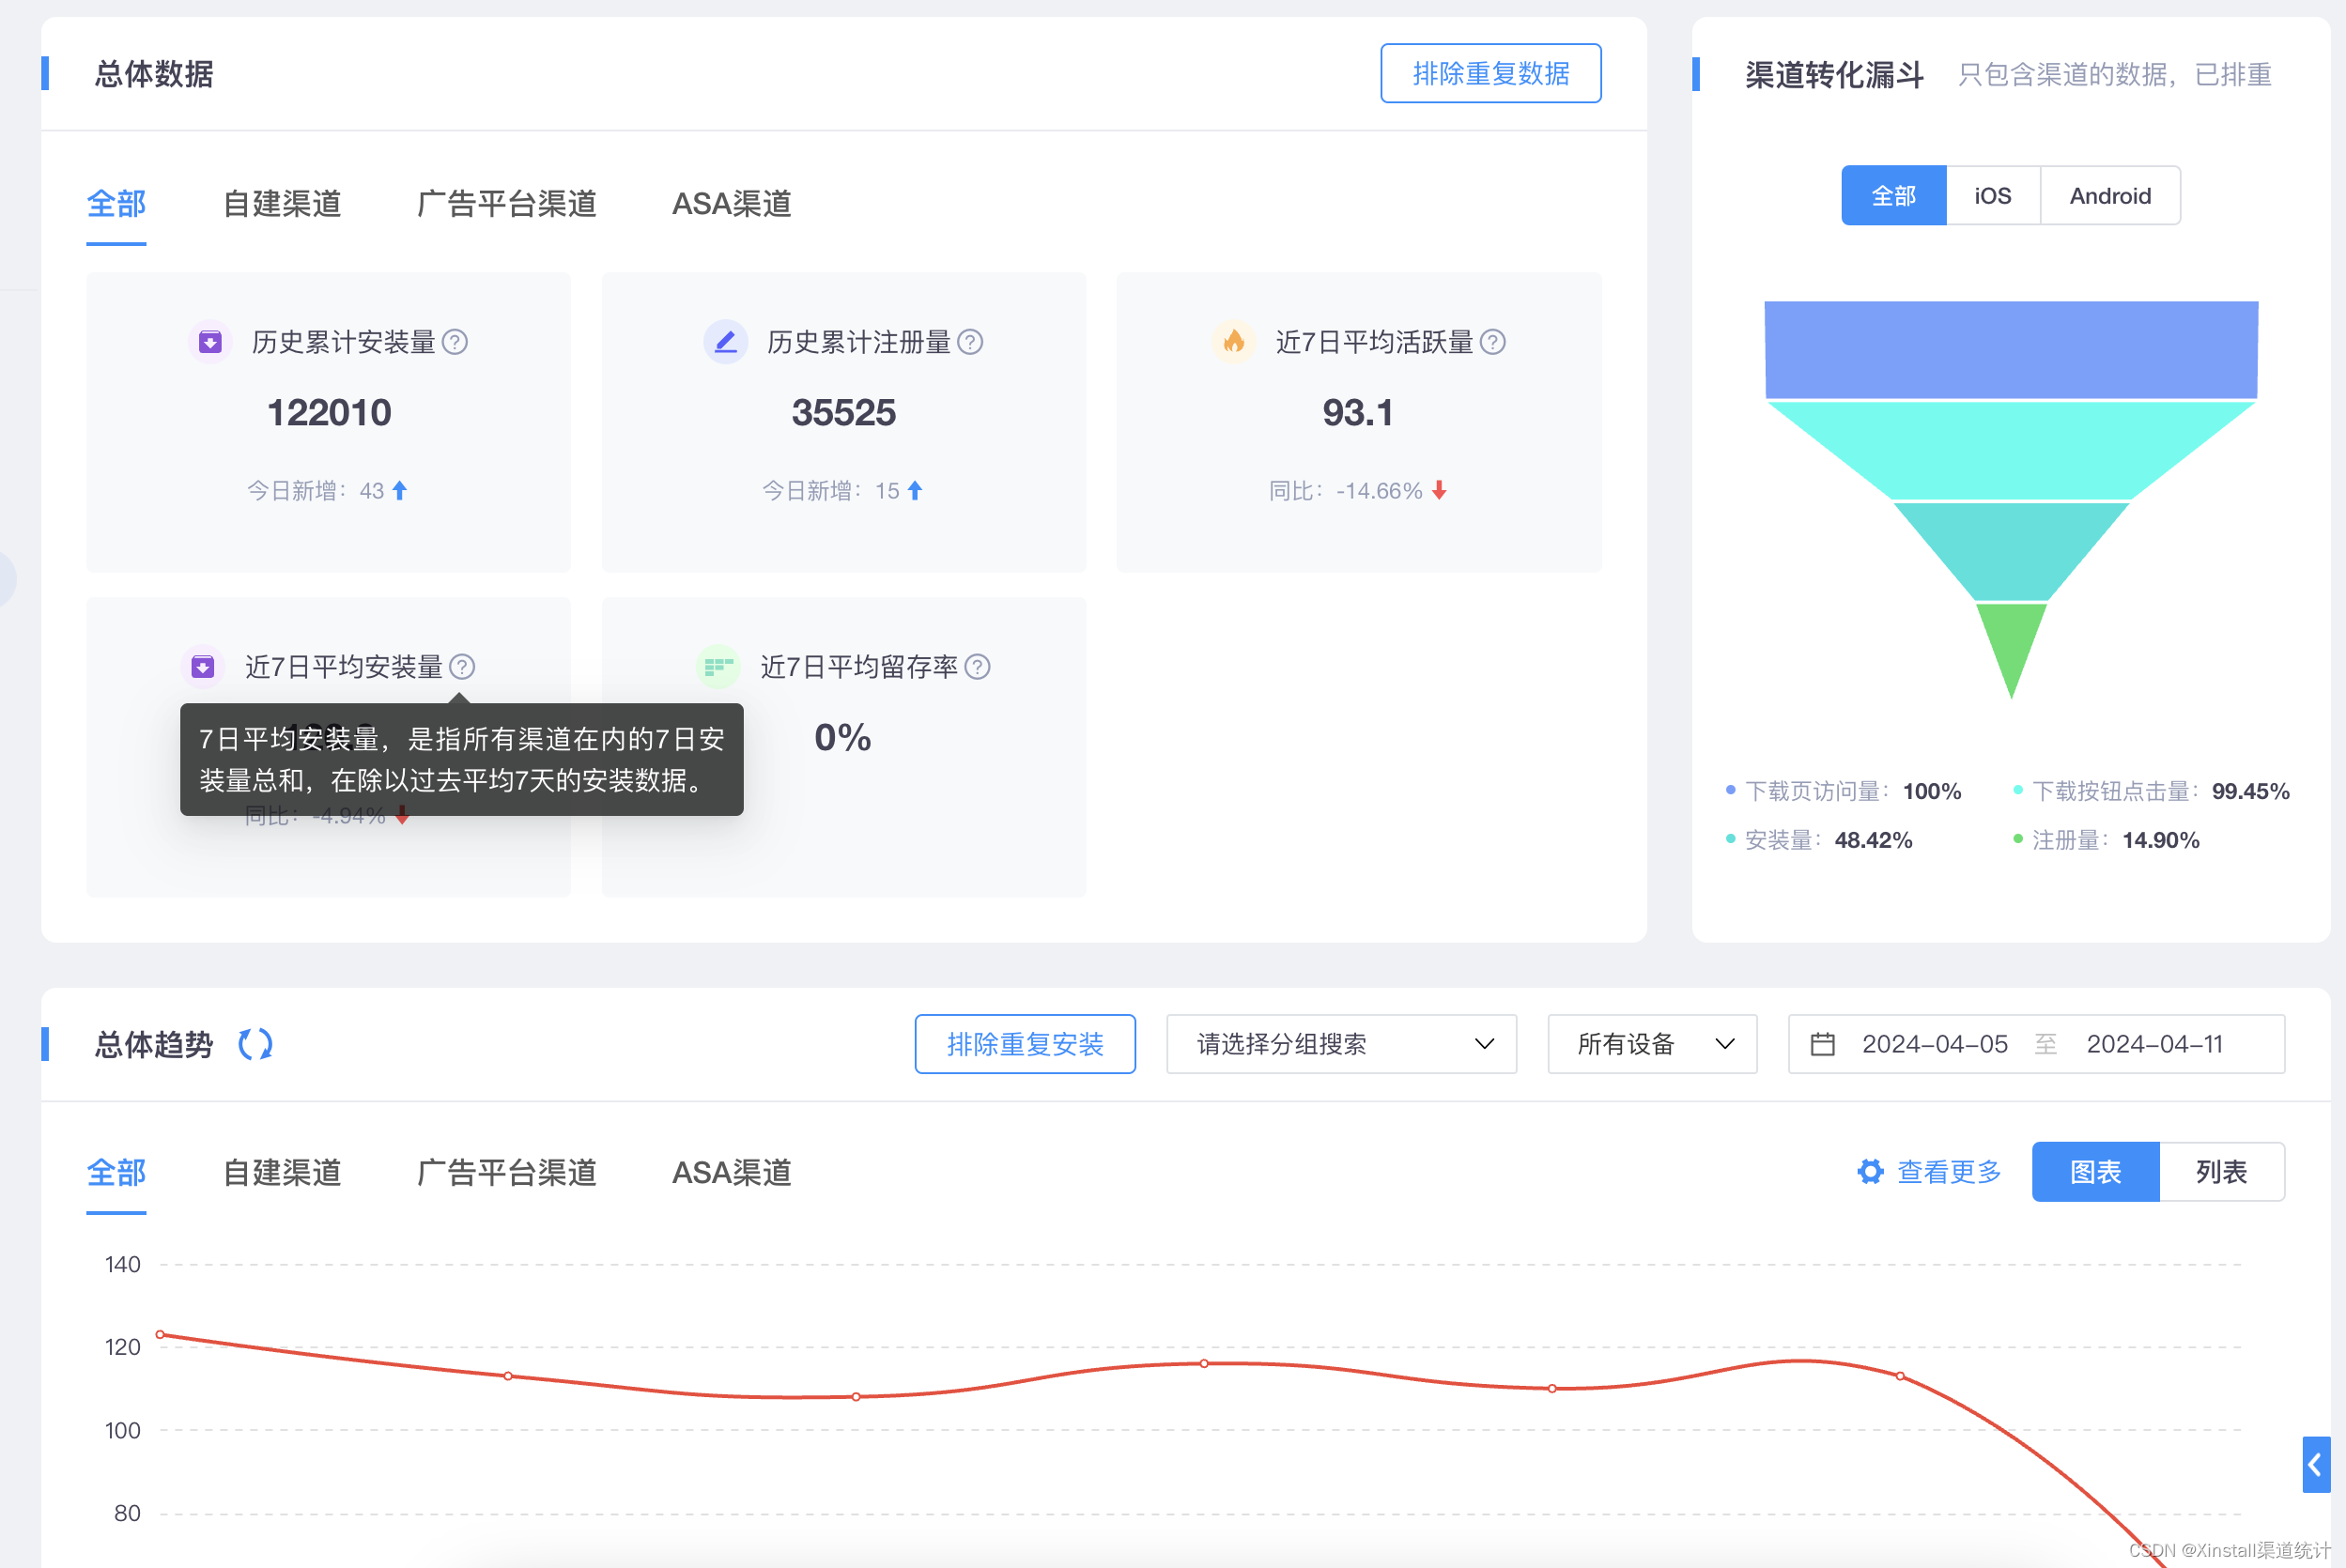Select 全部 tab in 总体趋势
This screenshot has width=2346, height=1568.
[116, 1172]
